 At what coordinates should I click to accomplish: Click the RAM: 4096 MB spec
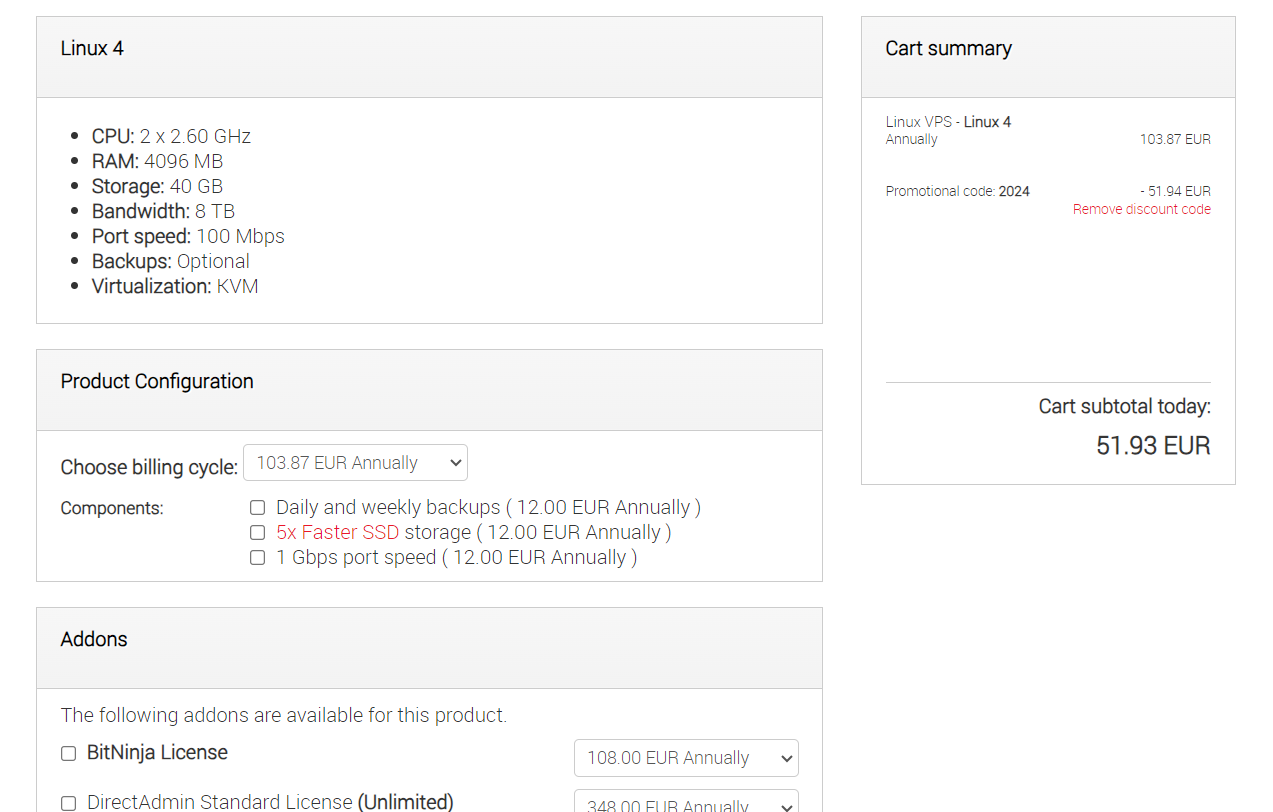click(x=157, y=161)
